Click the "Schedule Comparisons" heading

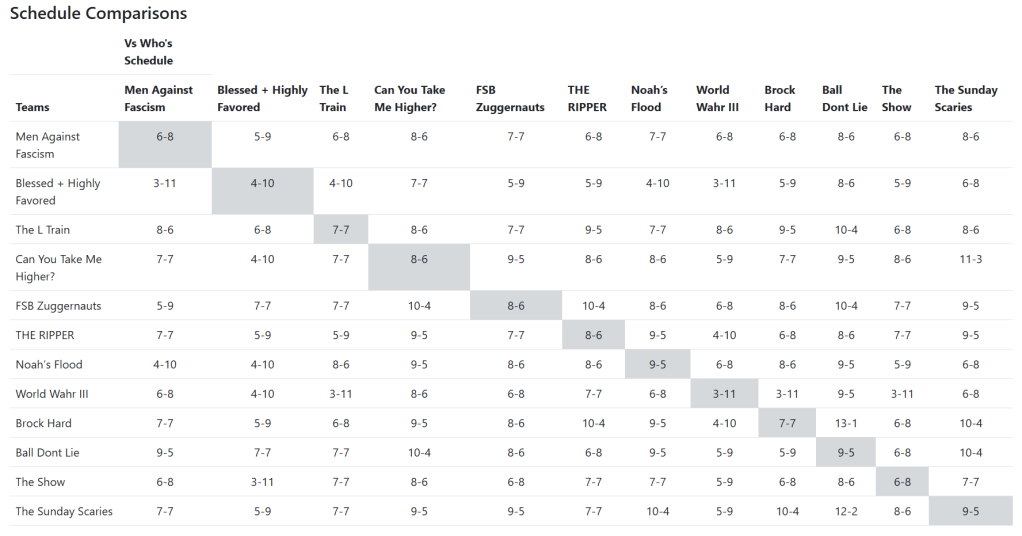coord(98,14)
